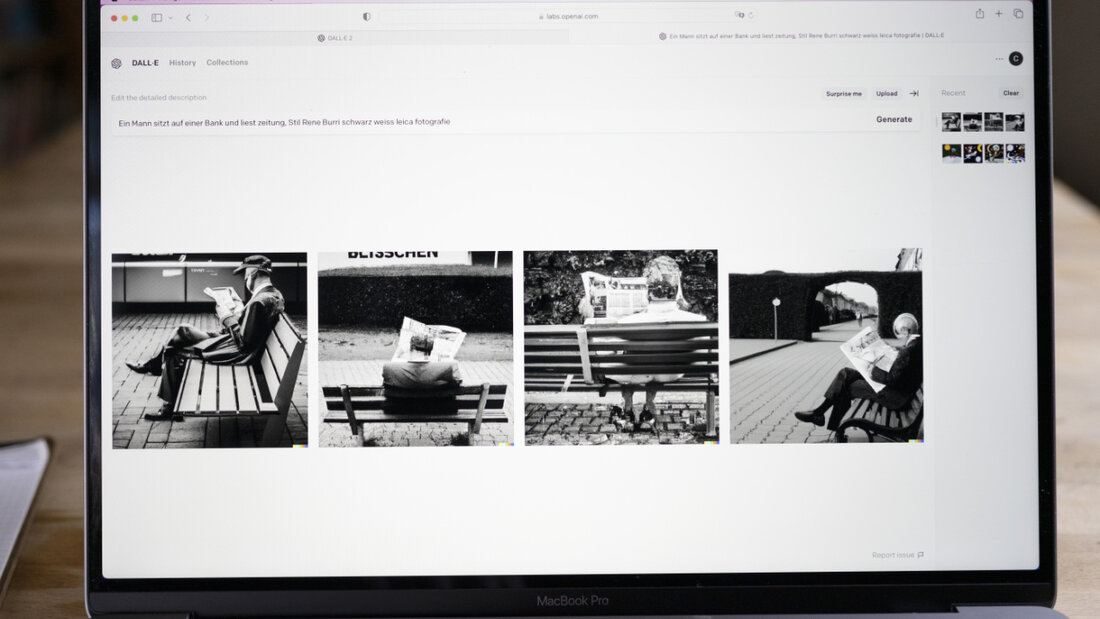Go back with Safari's back arrow
The image size is (1100, 619).
188,18
